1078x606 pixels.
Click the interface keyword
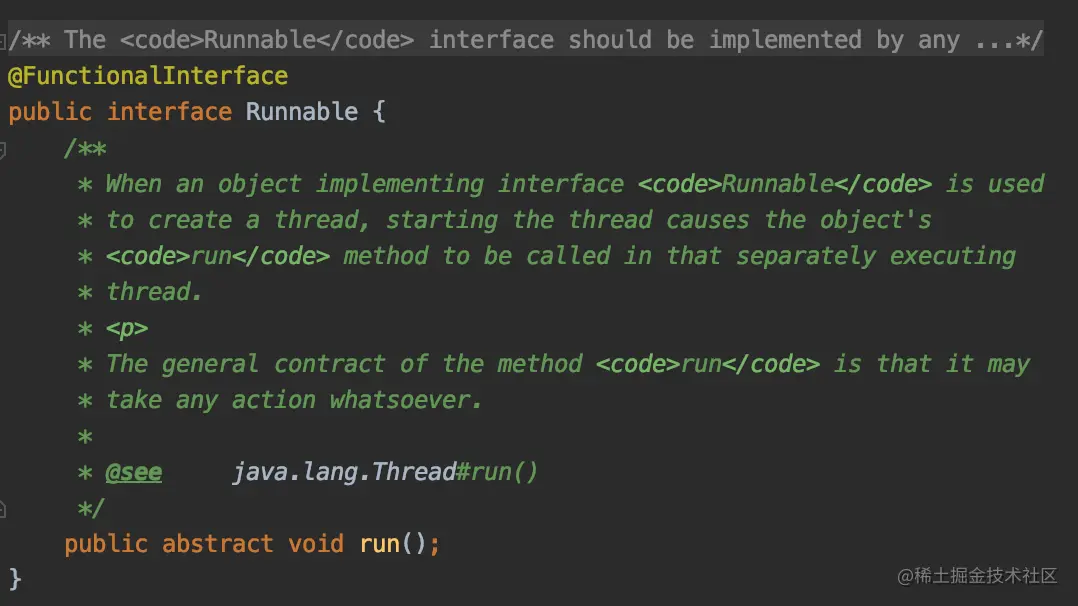coord(169,112)
